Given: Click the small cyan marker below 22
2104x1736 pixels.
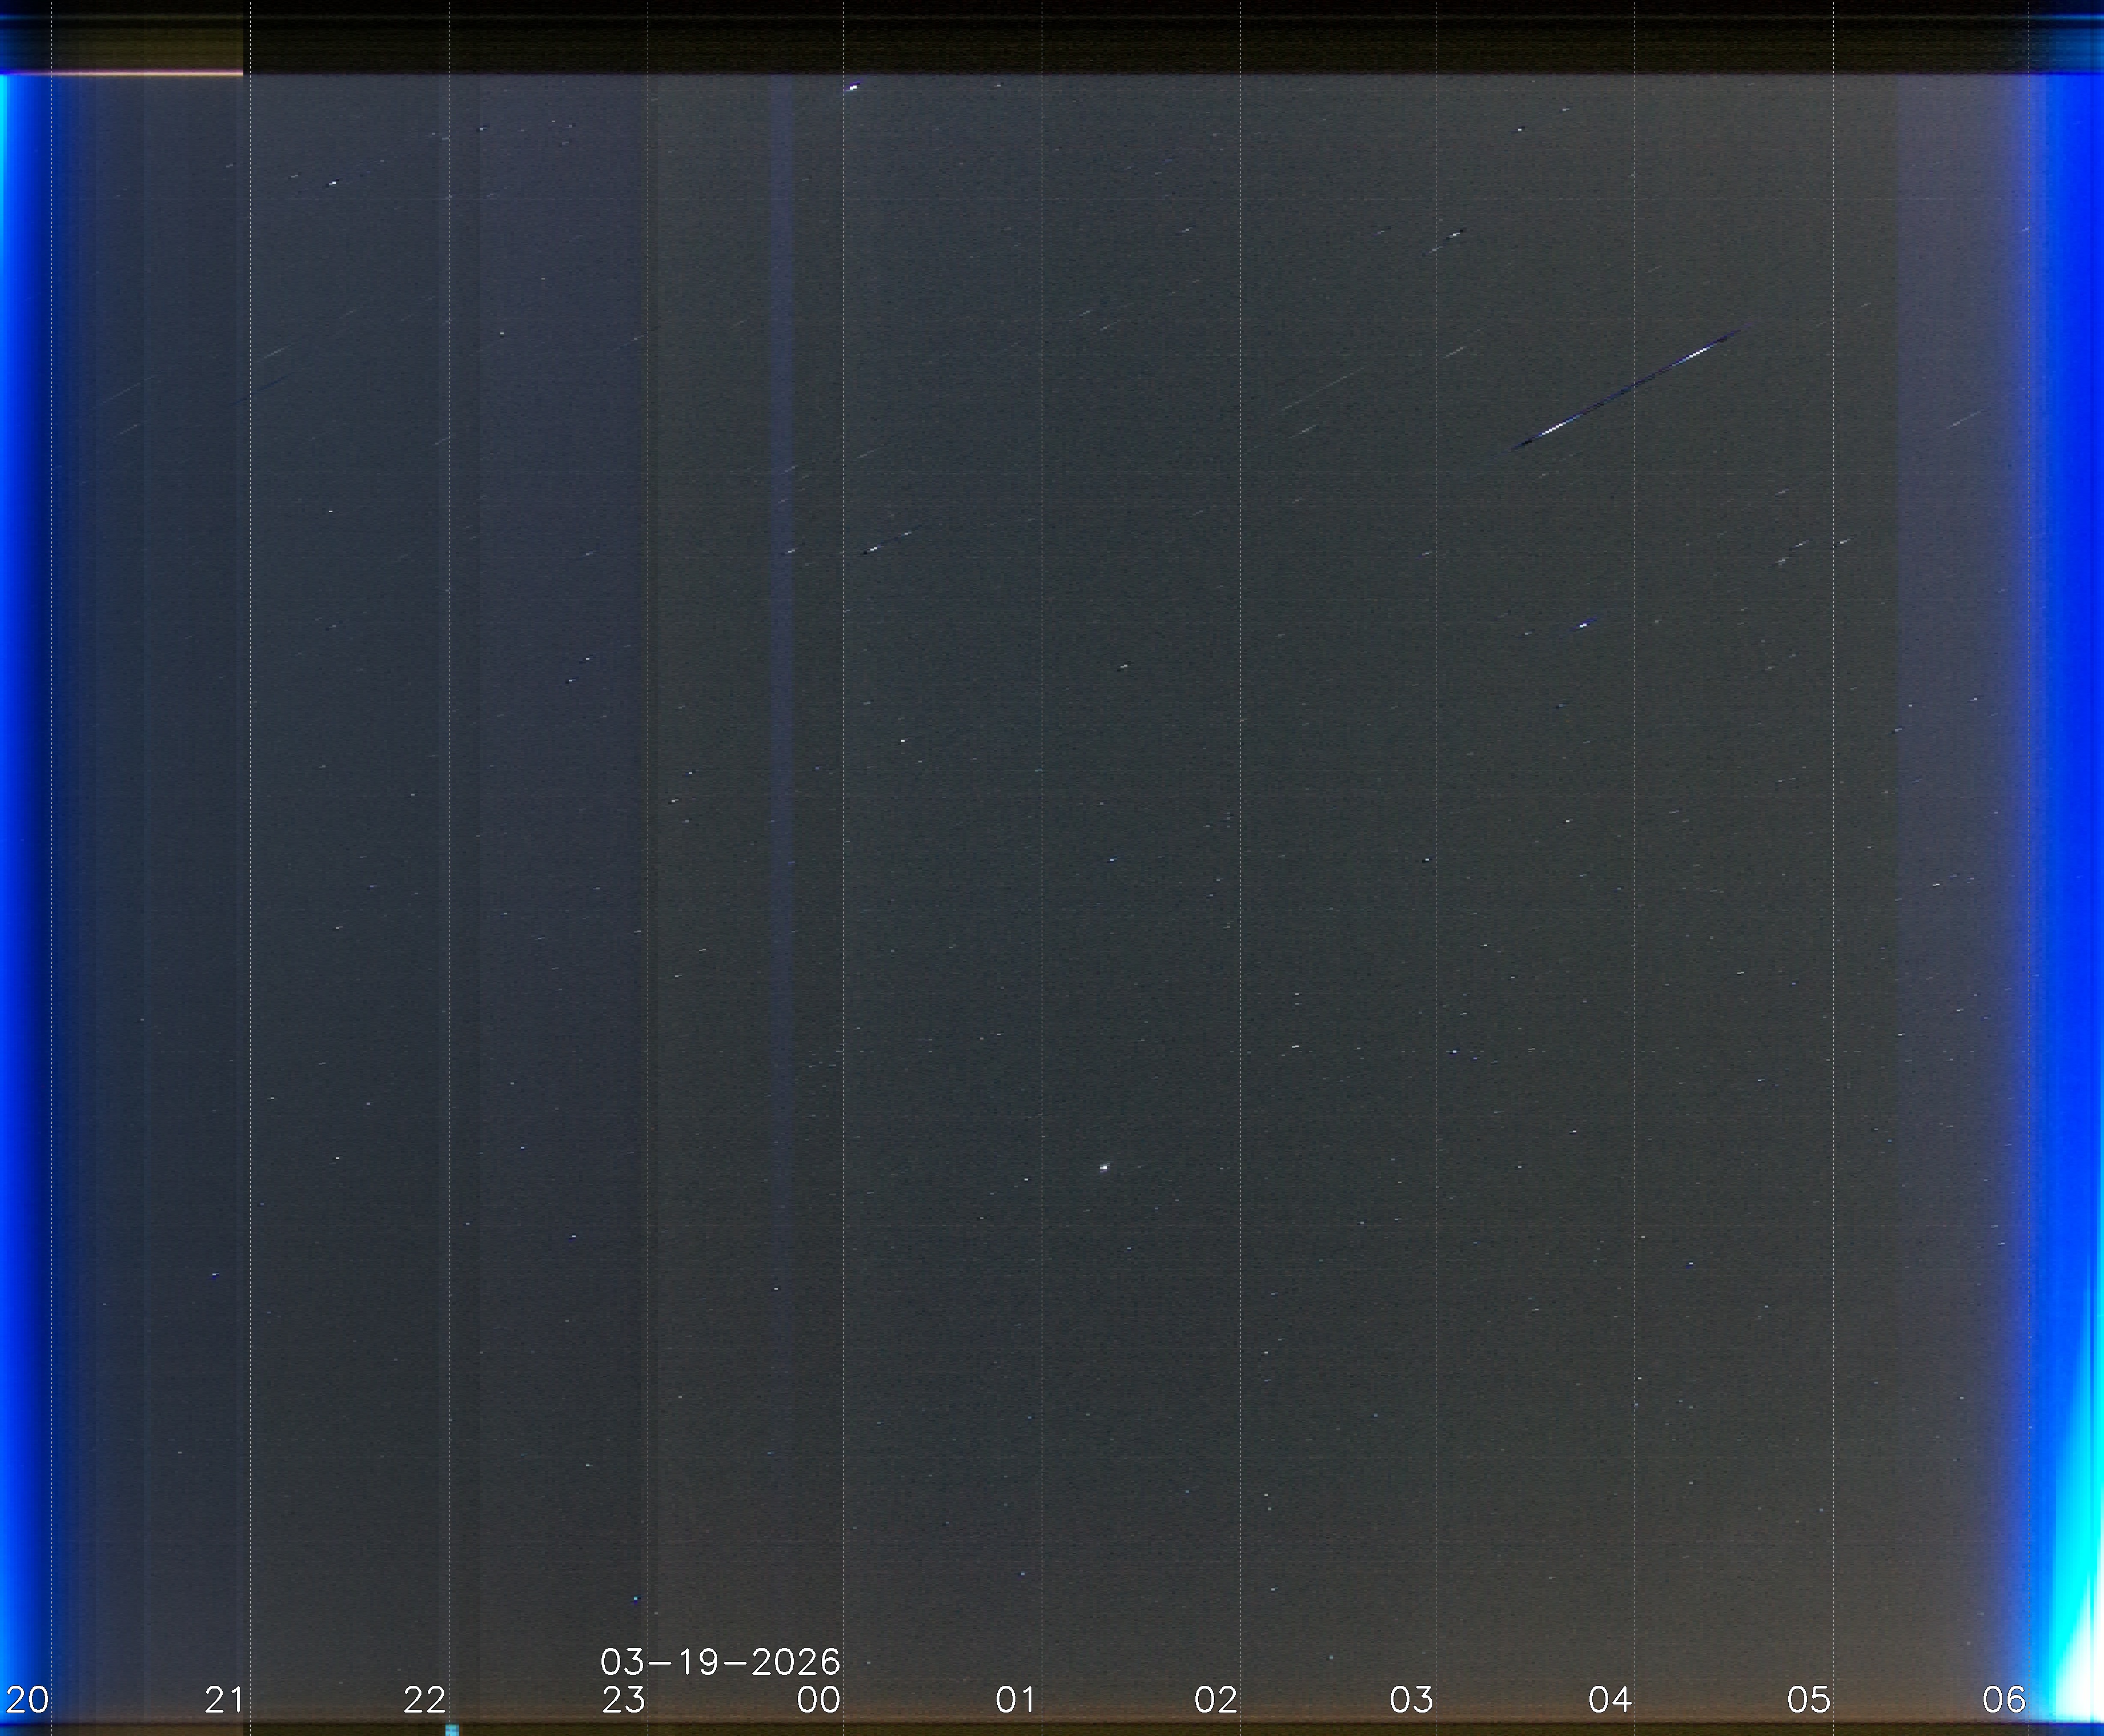Looking at the screenshot, I should click(451, 1729).
